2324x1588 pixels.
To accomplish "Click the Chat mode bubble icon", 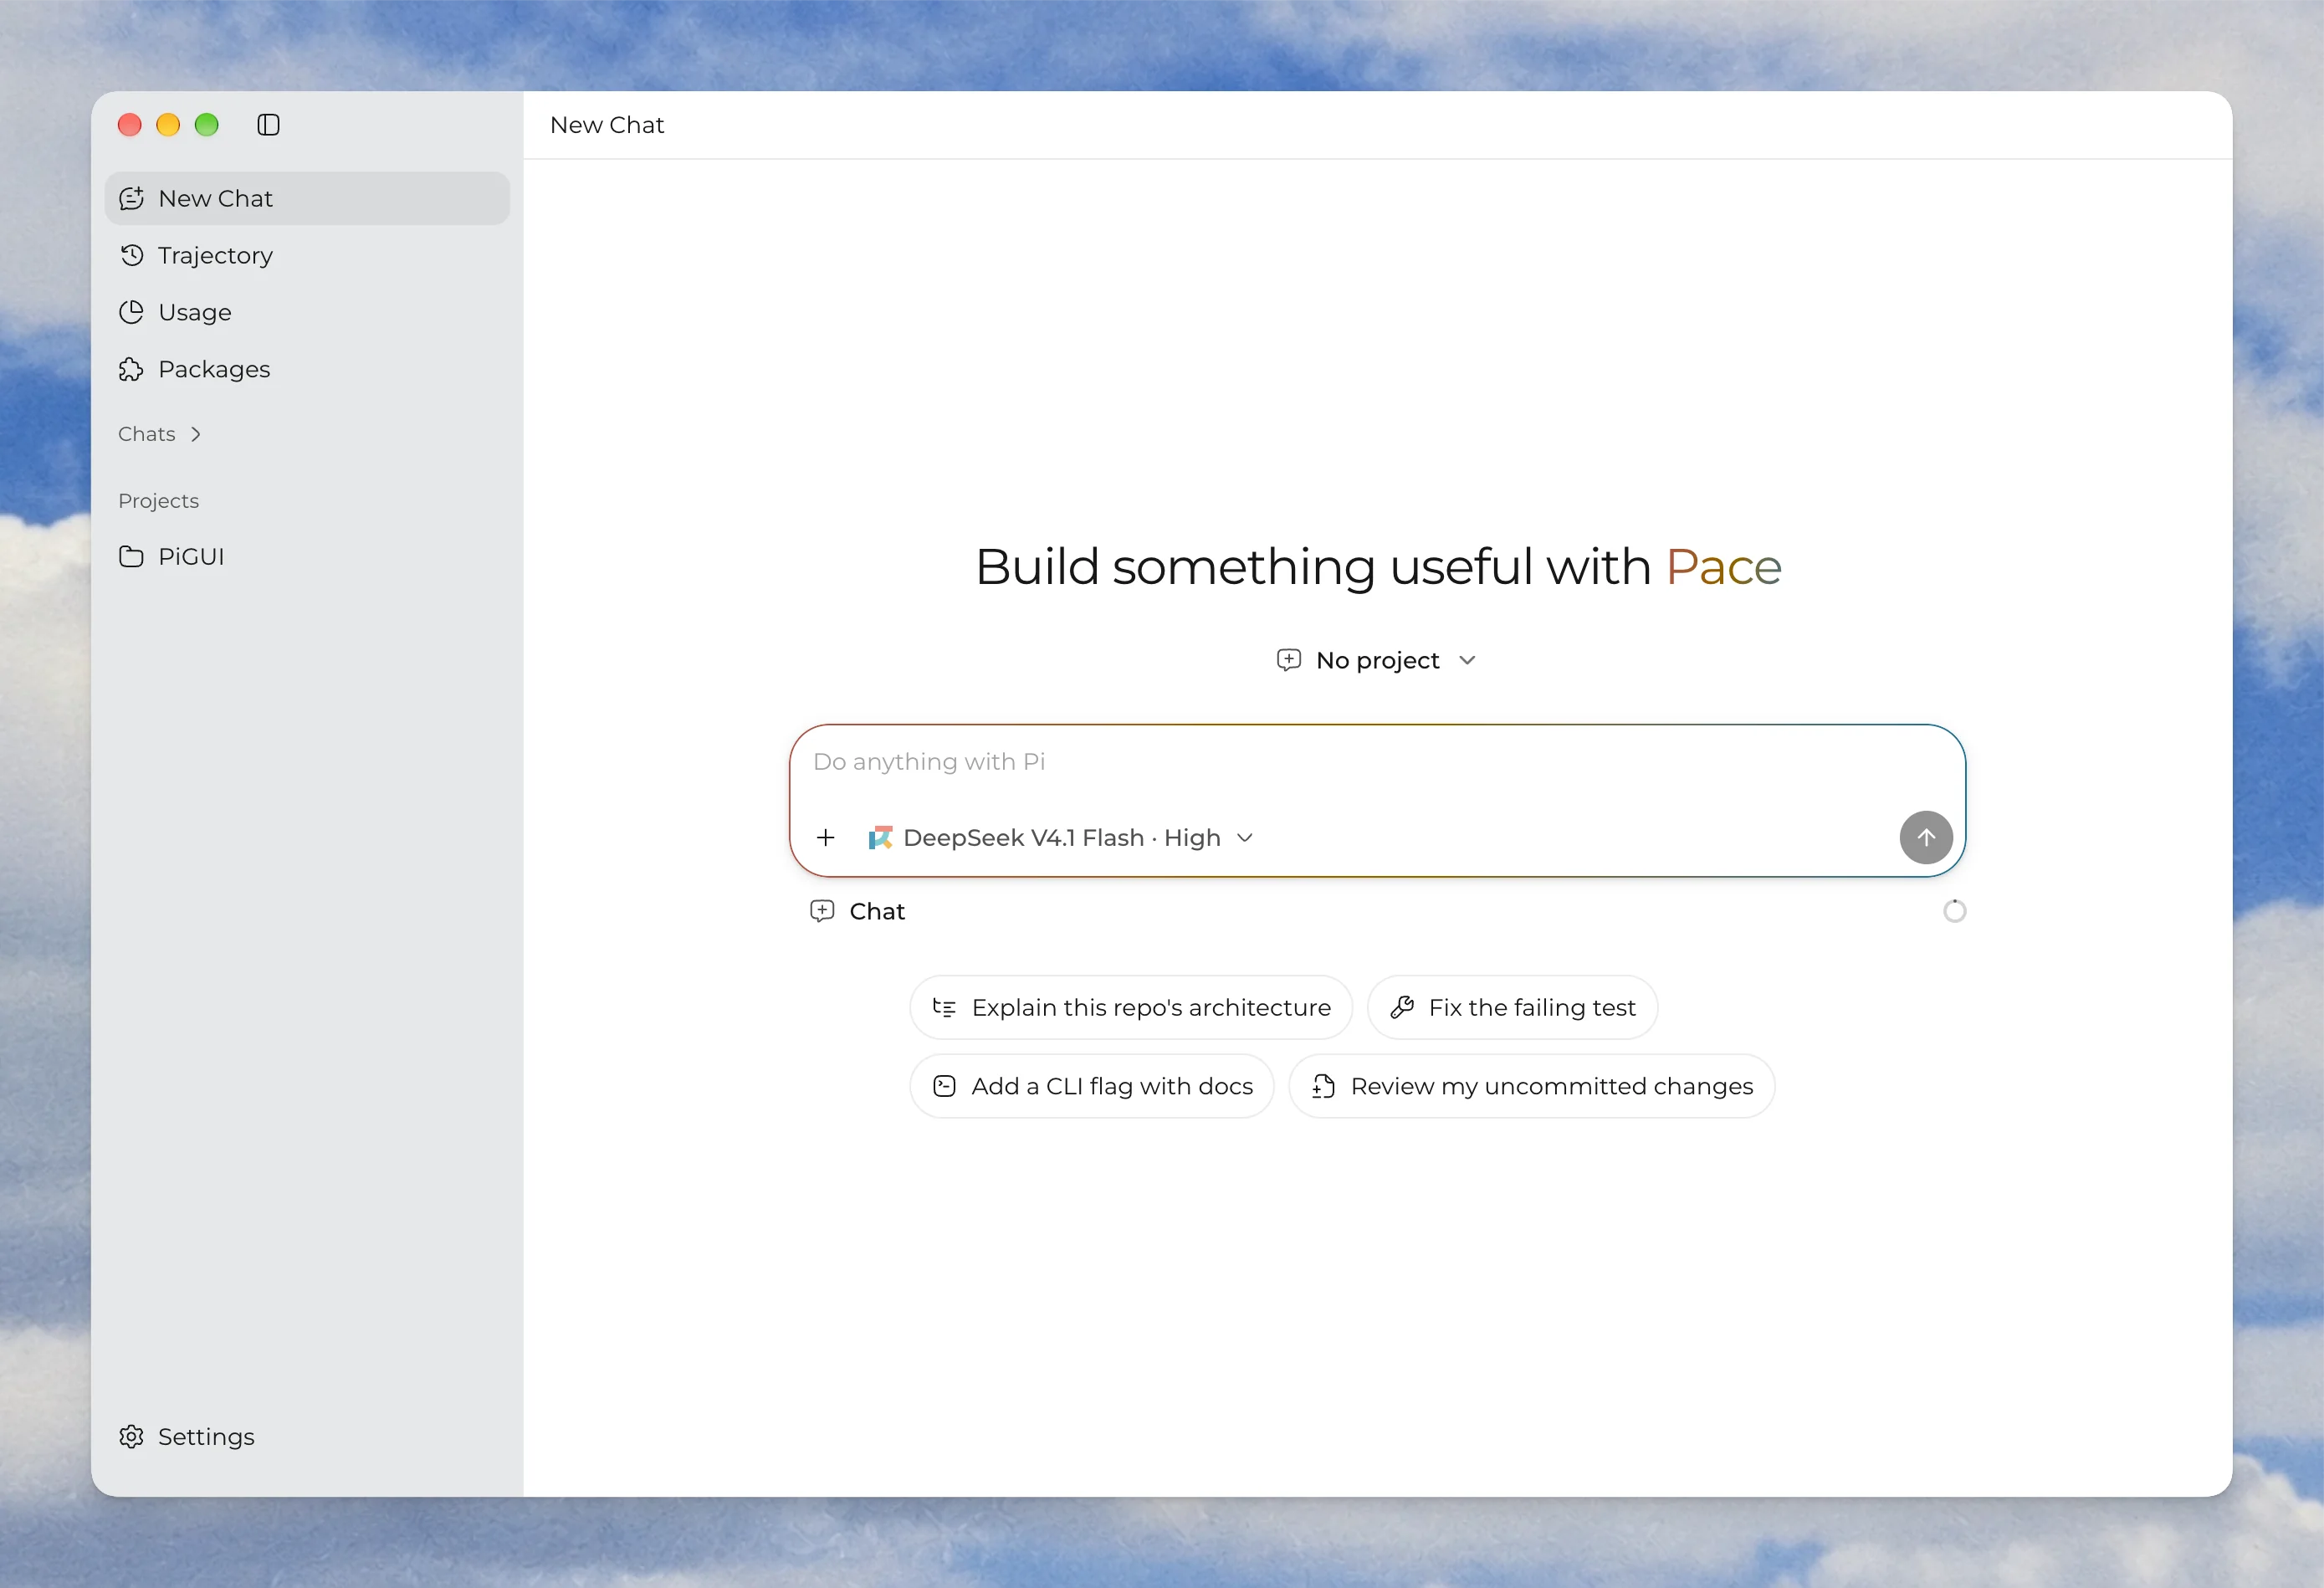I will coord(822,911).
